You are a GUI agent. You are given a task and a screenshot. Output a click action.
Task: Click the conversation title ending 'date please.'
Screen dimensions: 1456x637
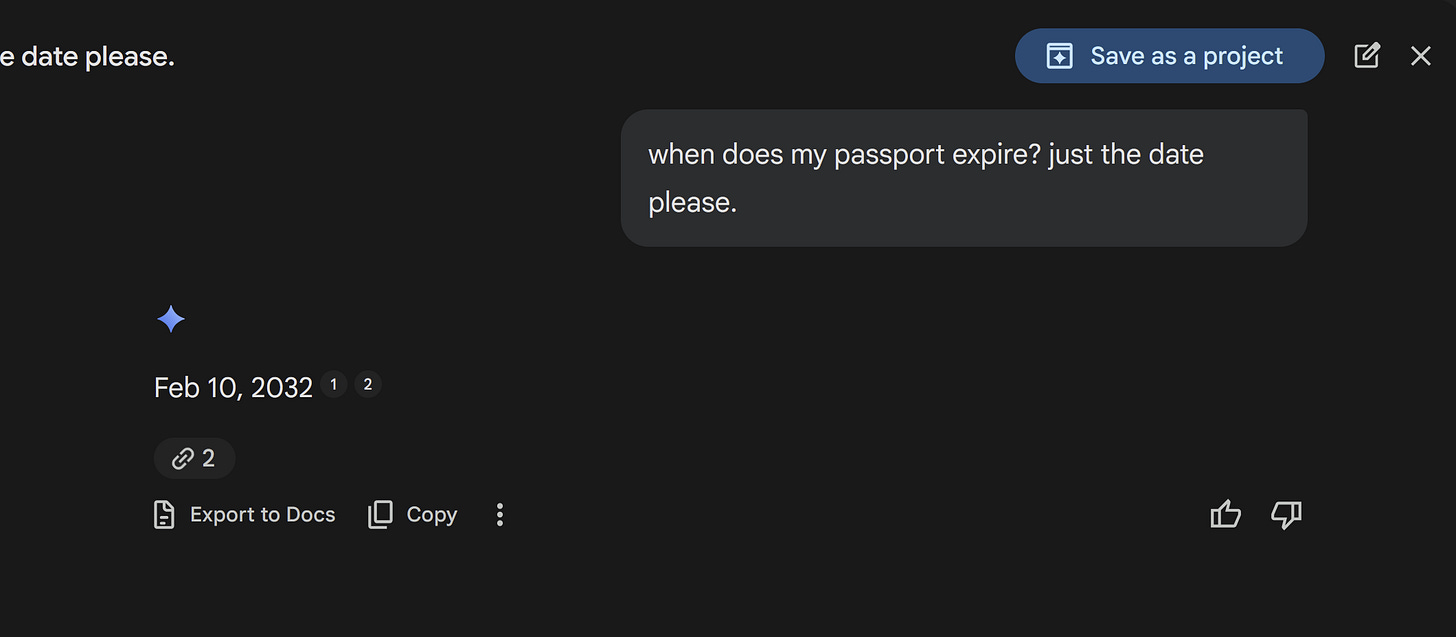[87, 57]
